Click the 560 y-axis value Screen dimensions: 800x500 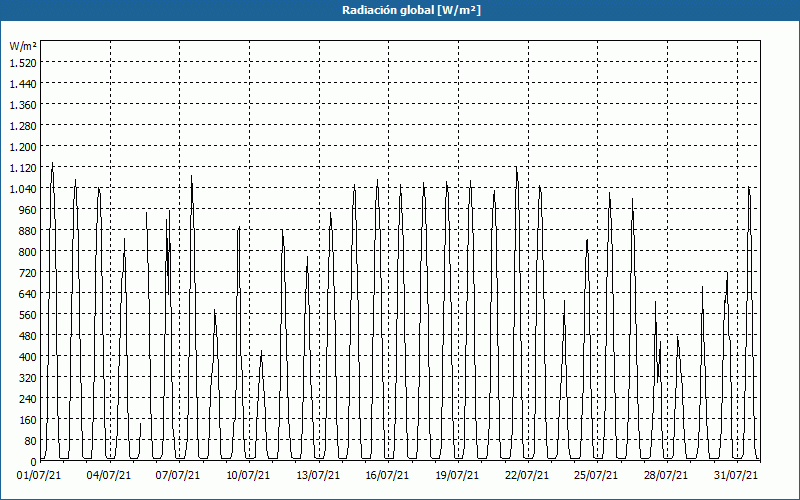(28, 315)
